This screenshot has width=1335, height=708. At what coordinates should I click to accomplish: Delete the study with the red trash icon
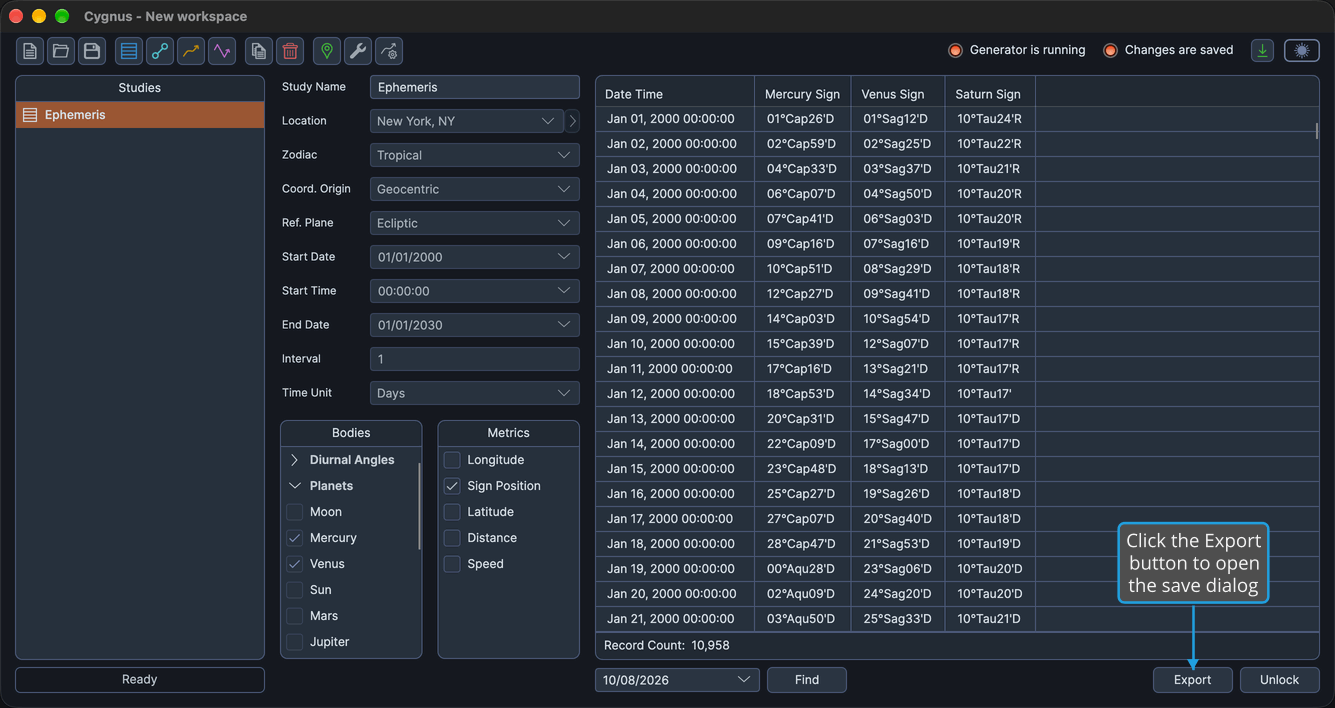(290, 51)
